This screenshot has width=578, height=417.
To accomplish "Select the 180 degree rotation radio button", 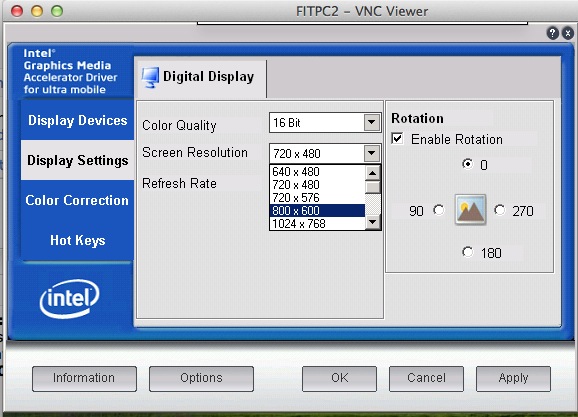I will click(x=467, y=252).
